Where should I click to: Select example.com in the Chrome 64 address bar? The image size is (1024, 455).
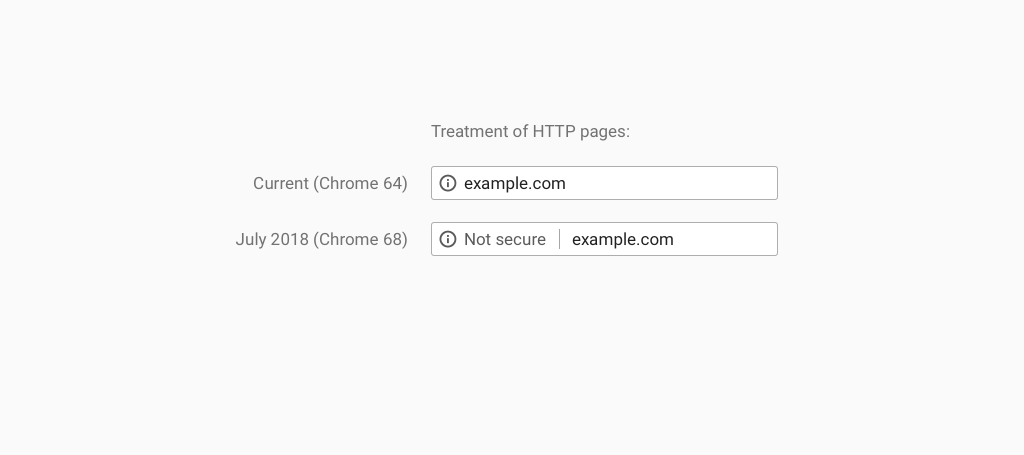[x=514, y=183]
